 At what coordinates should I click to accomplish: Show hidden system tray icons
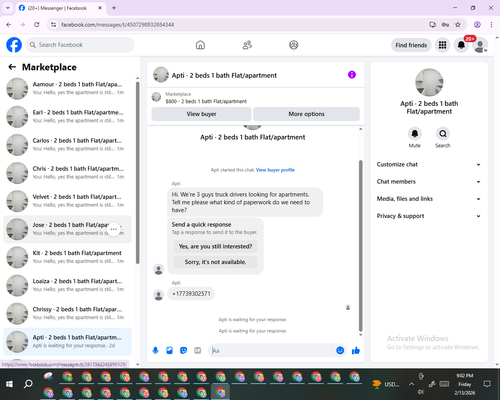[x=412, y=384]
